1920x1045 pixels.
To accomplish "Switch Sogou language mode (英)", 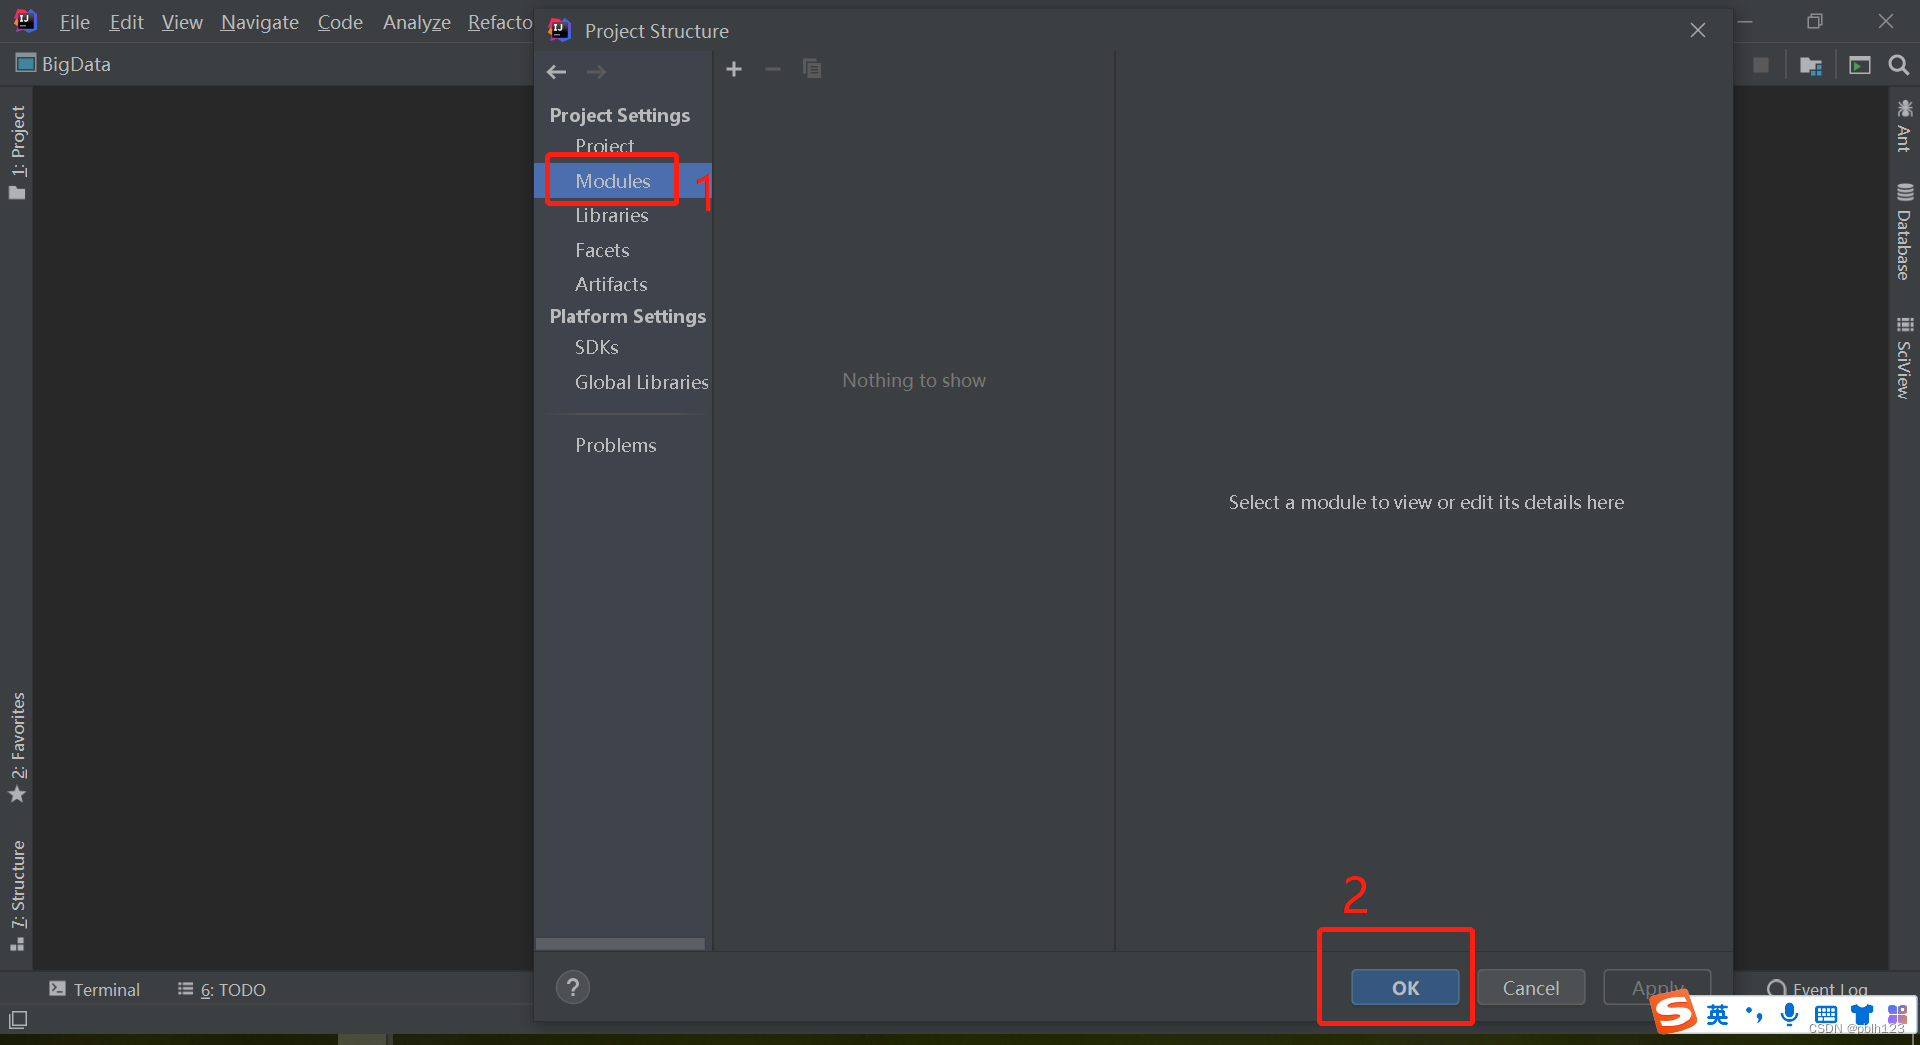I will pos(1717,1016).
